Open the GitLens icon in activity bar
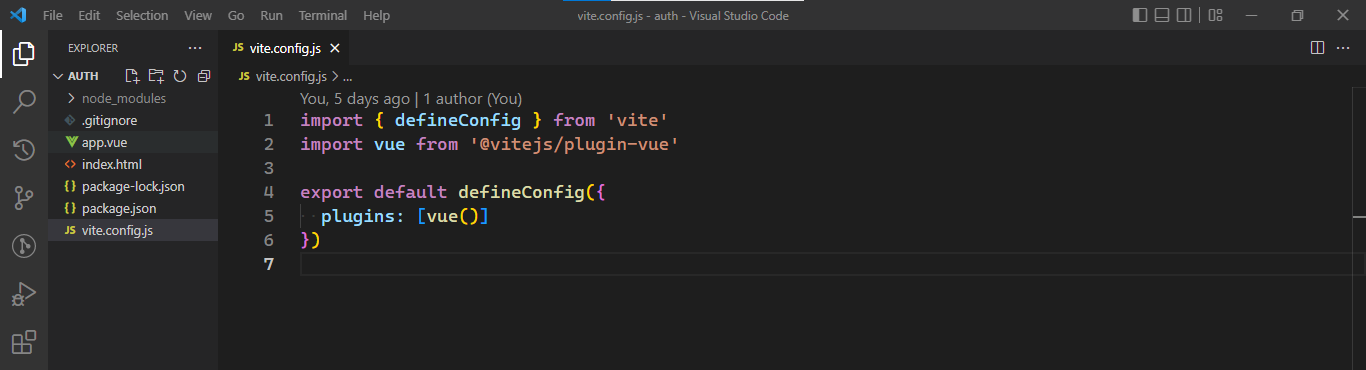 [24, 246]
